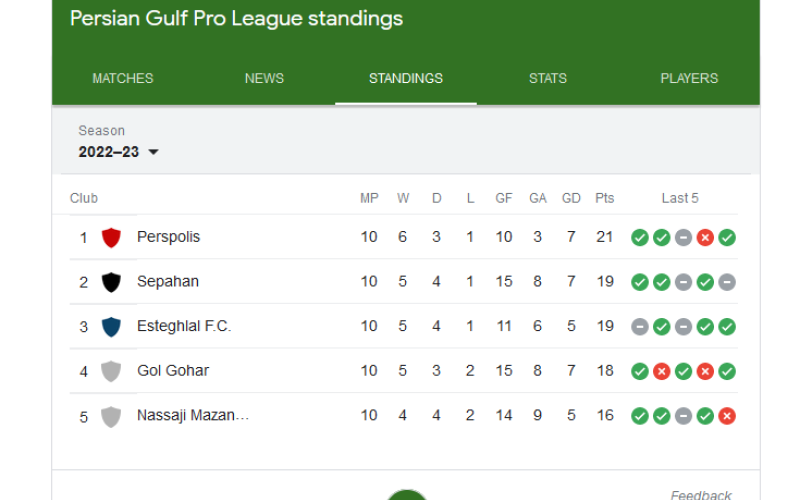Screen dimensions: 800x500
Task: Click Gol Gohar's first green win icon
Action: click(639, 371)
